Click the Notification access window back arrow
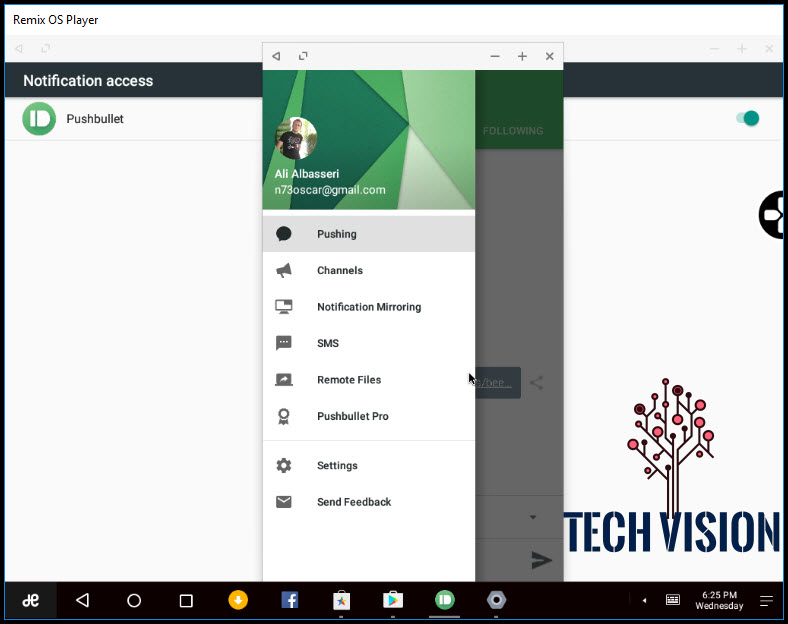The height and width of the screenshot is (624, 788). 19,48
